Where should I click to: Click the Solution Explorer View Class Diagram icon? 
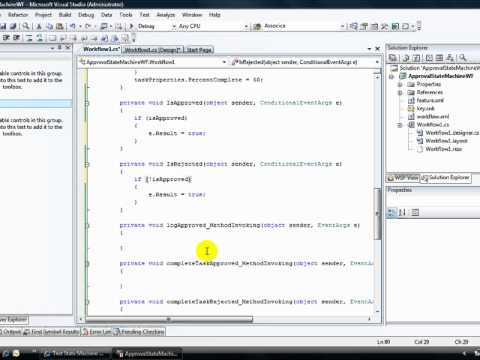tap(450, 58)
